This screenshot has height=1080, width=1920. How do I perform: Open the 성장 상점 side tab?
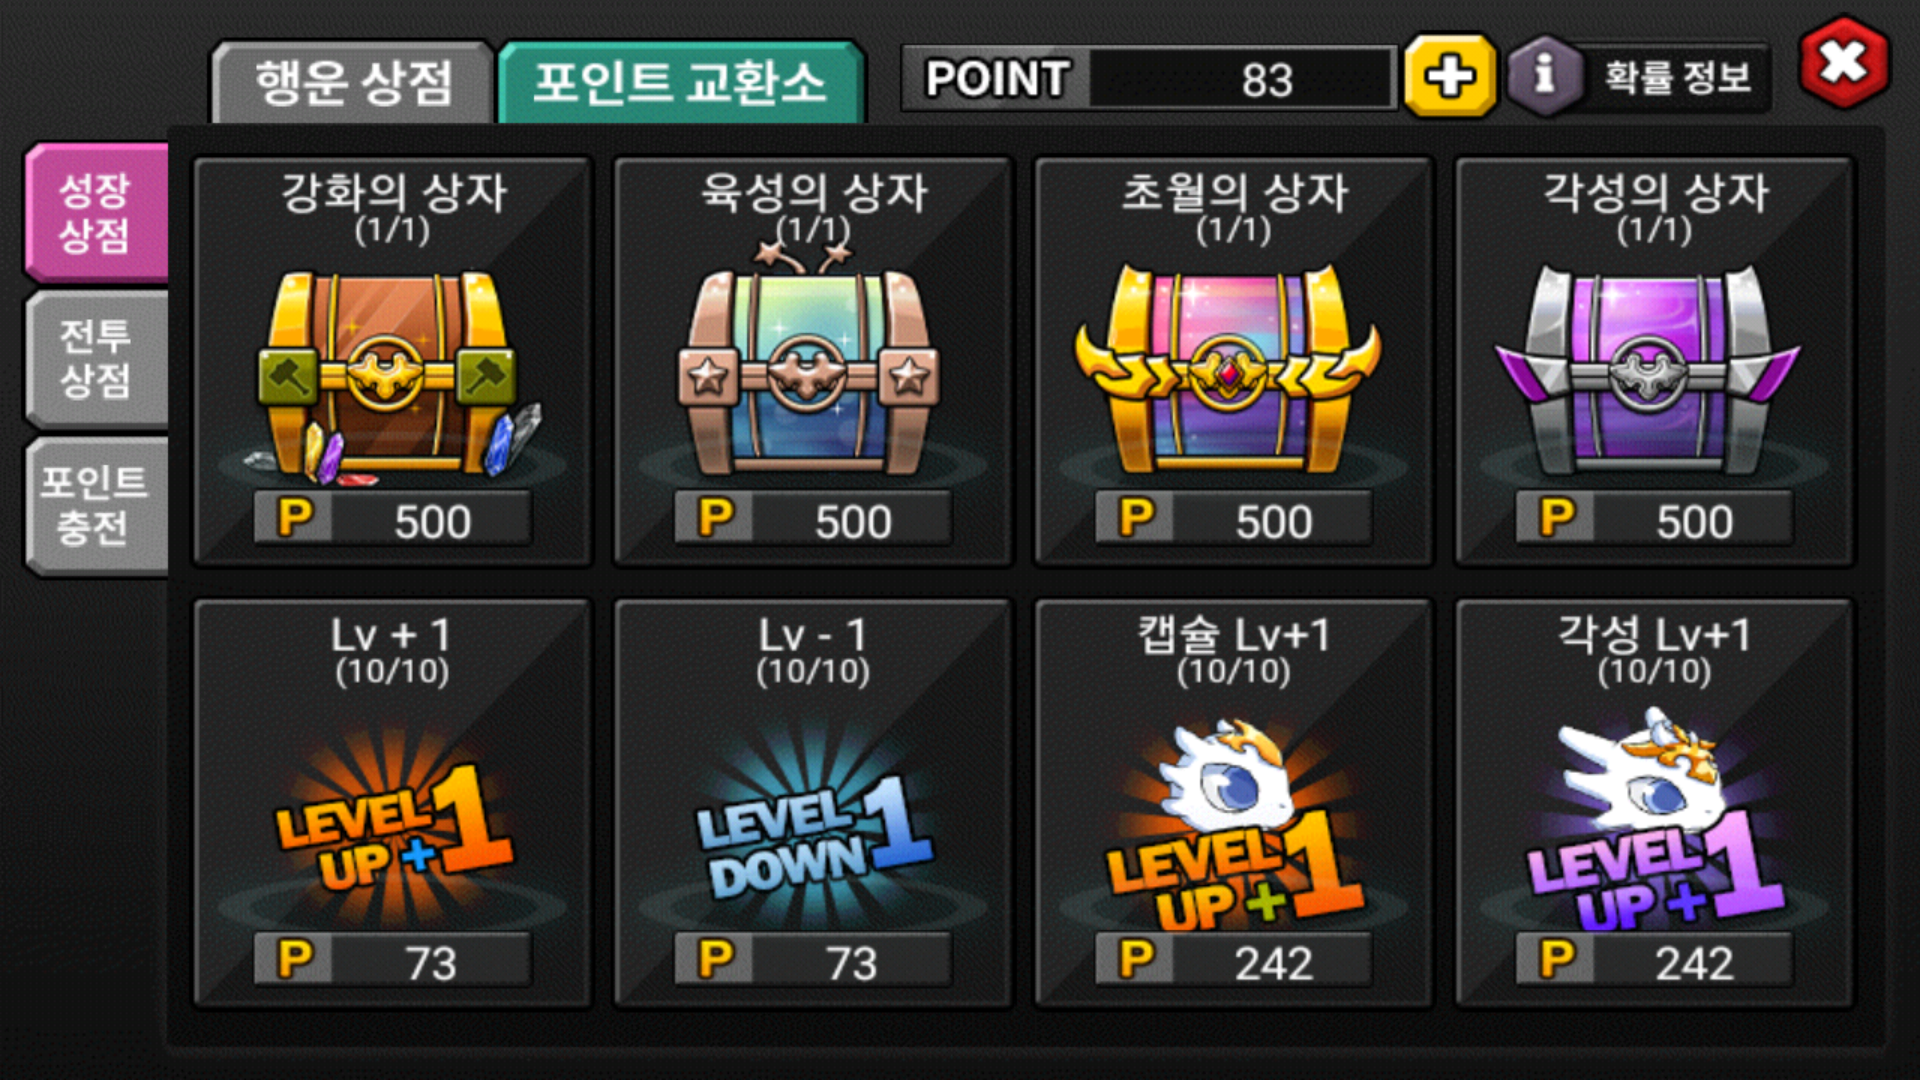pos(96,212)
